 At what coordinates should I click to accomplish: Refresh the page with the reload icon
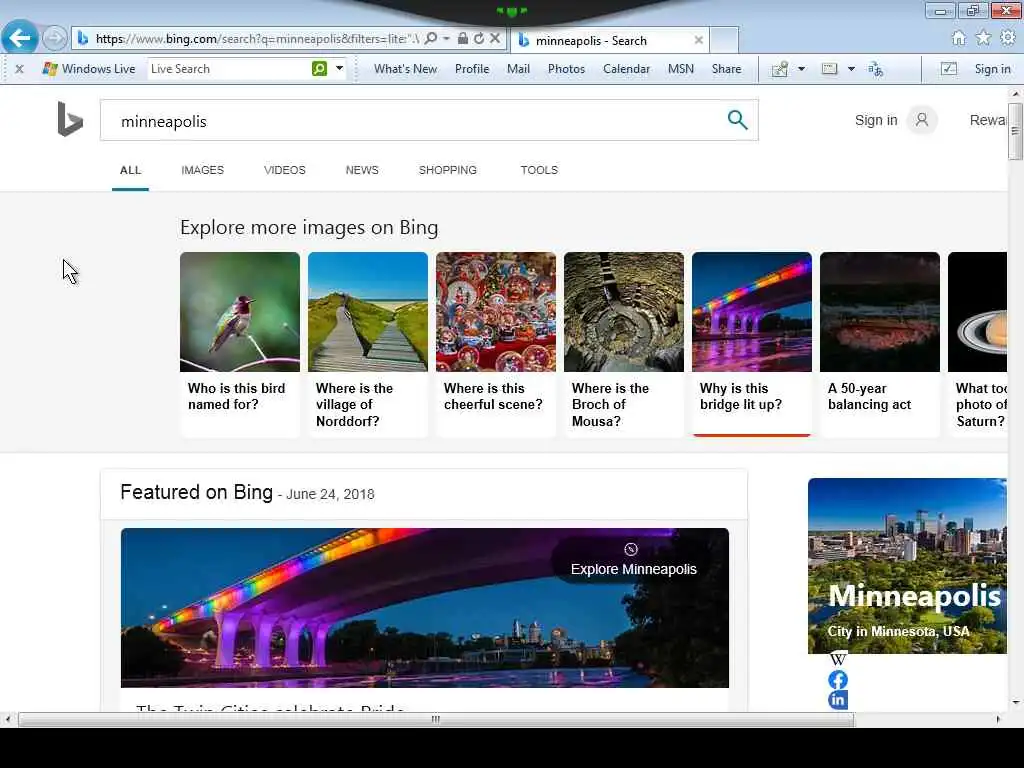tap(479, 39)
